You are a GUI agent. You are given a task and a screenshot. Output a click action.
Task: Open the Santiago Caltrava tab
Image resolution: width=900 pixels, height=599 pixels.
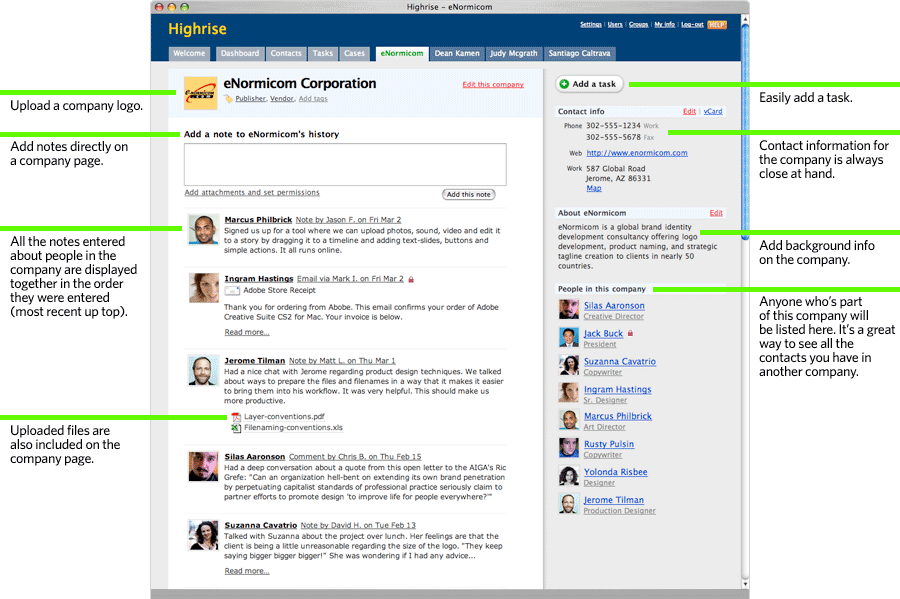click(579, 53)
